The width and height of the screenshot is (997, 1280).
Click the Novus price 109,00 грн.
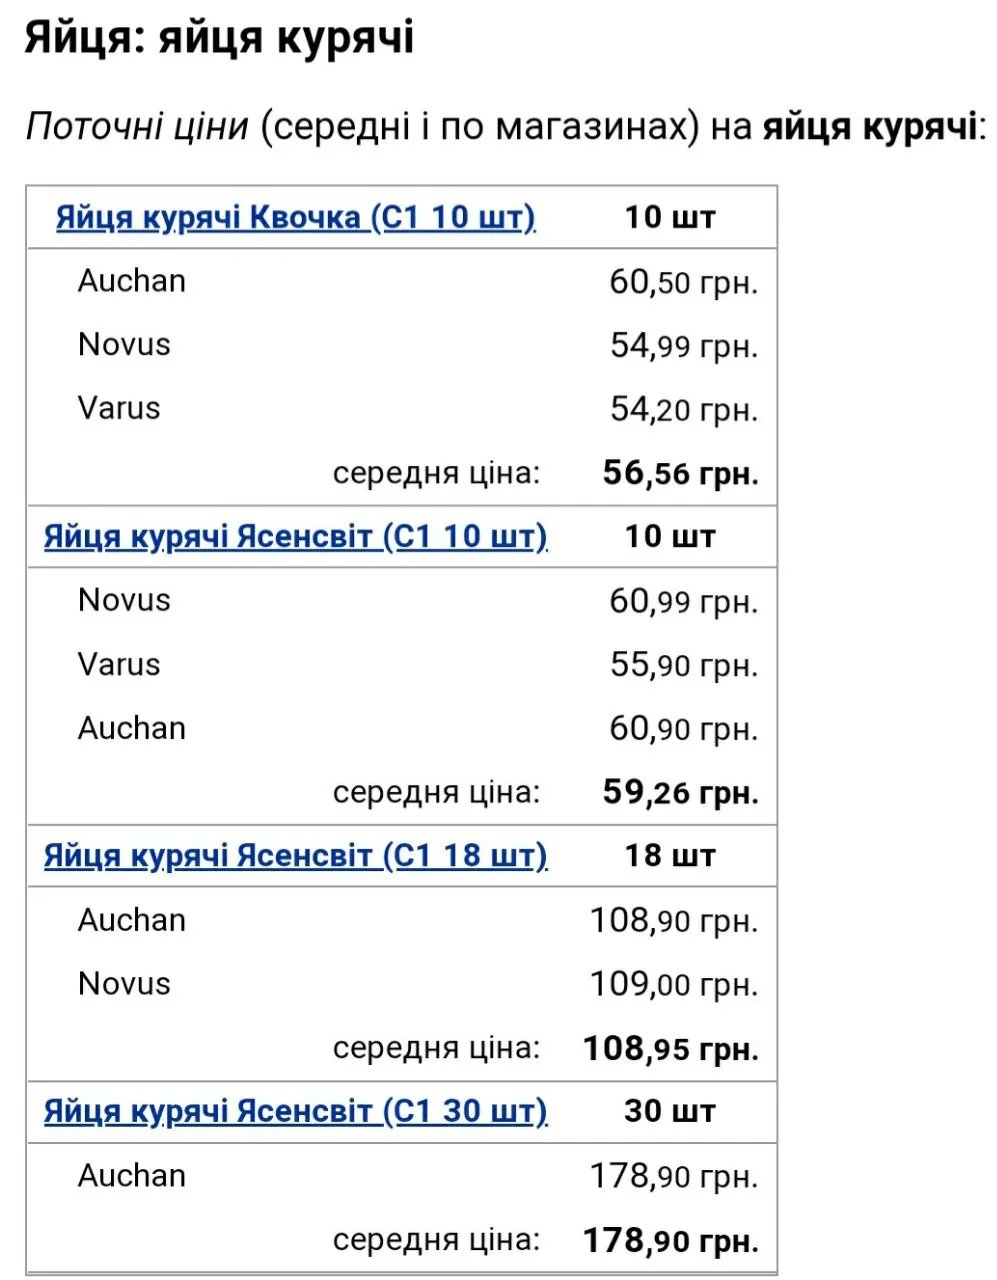click(x=673, y=985)
